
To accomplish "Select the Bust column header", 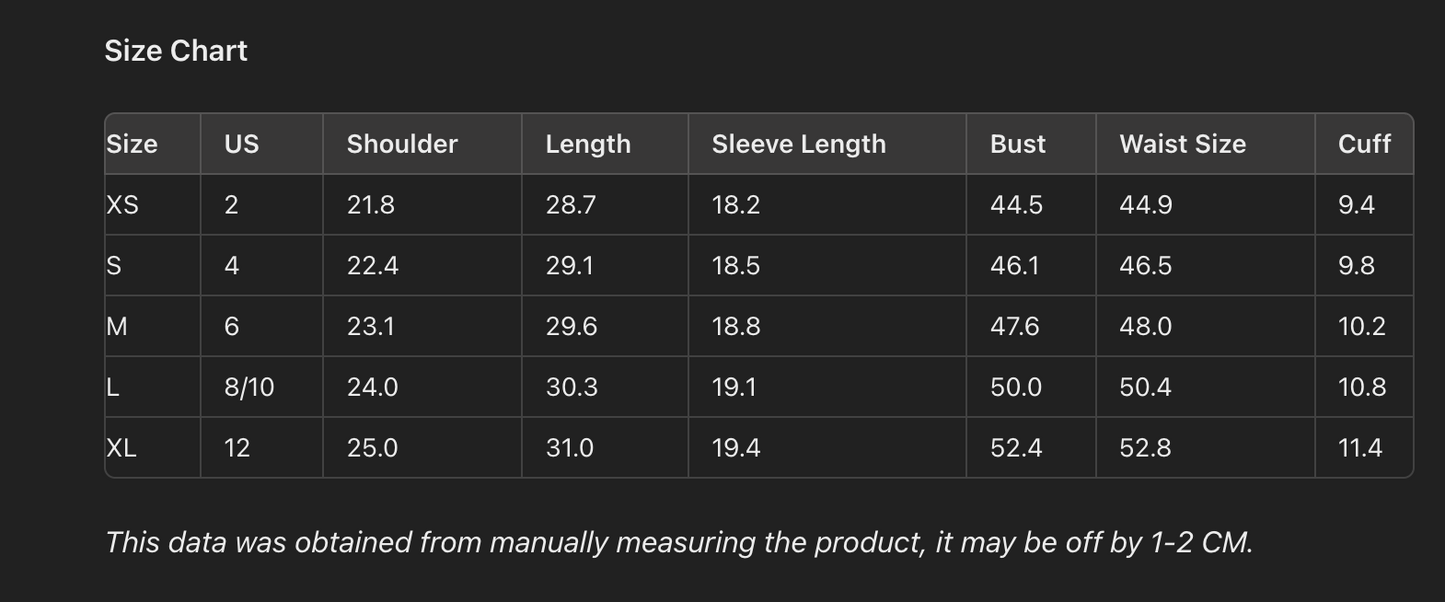I will (1017, 144).
